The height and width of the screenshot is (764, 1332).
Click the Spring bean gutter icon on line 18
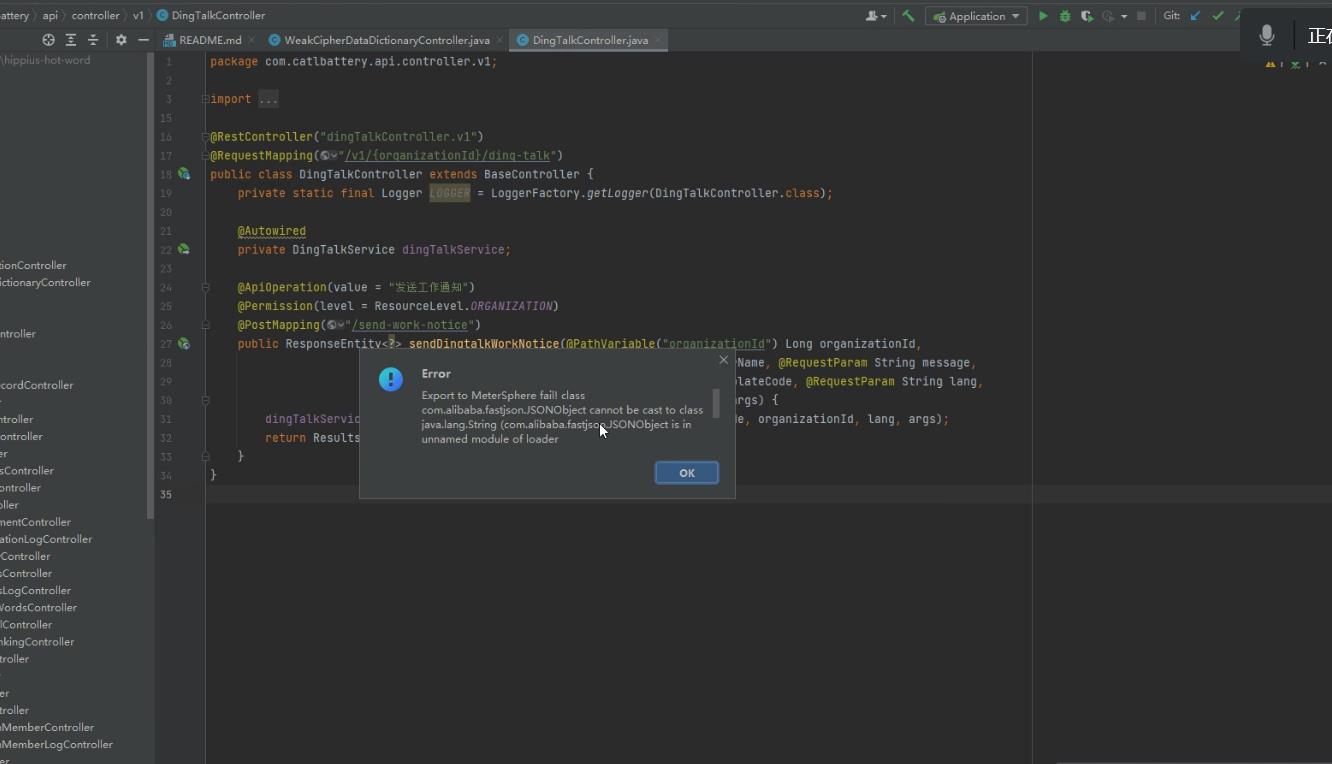coord(185,174)
